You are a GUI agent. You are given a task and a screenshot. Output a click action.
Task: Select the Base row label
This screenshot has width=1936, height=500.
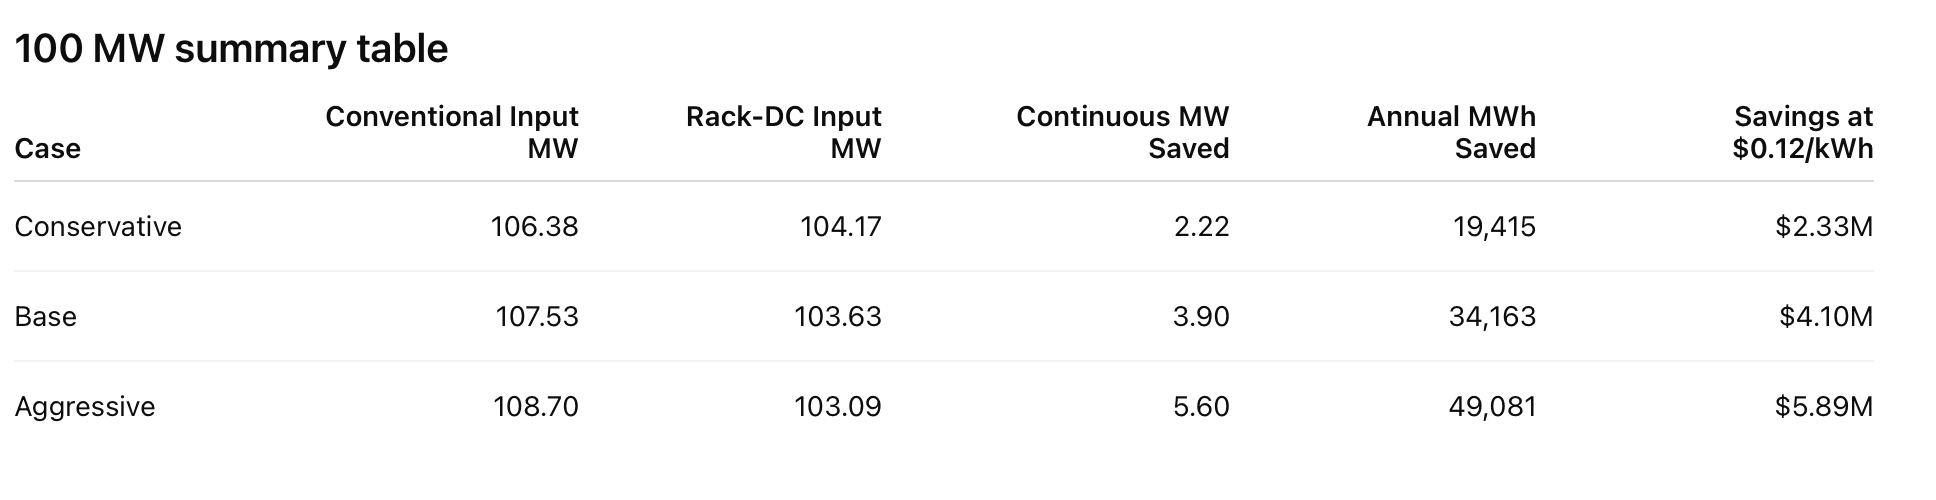coord(46,317)
